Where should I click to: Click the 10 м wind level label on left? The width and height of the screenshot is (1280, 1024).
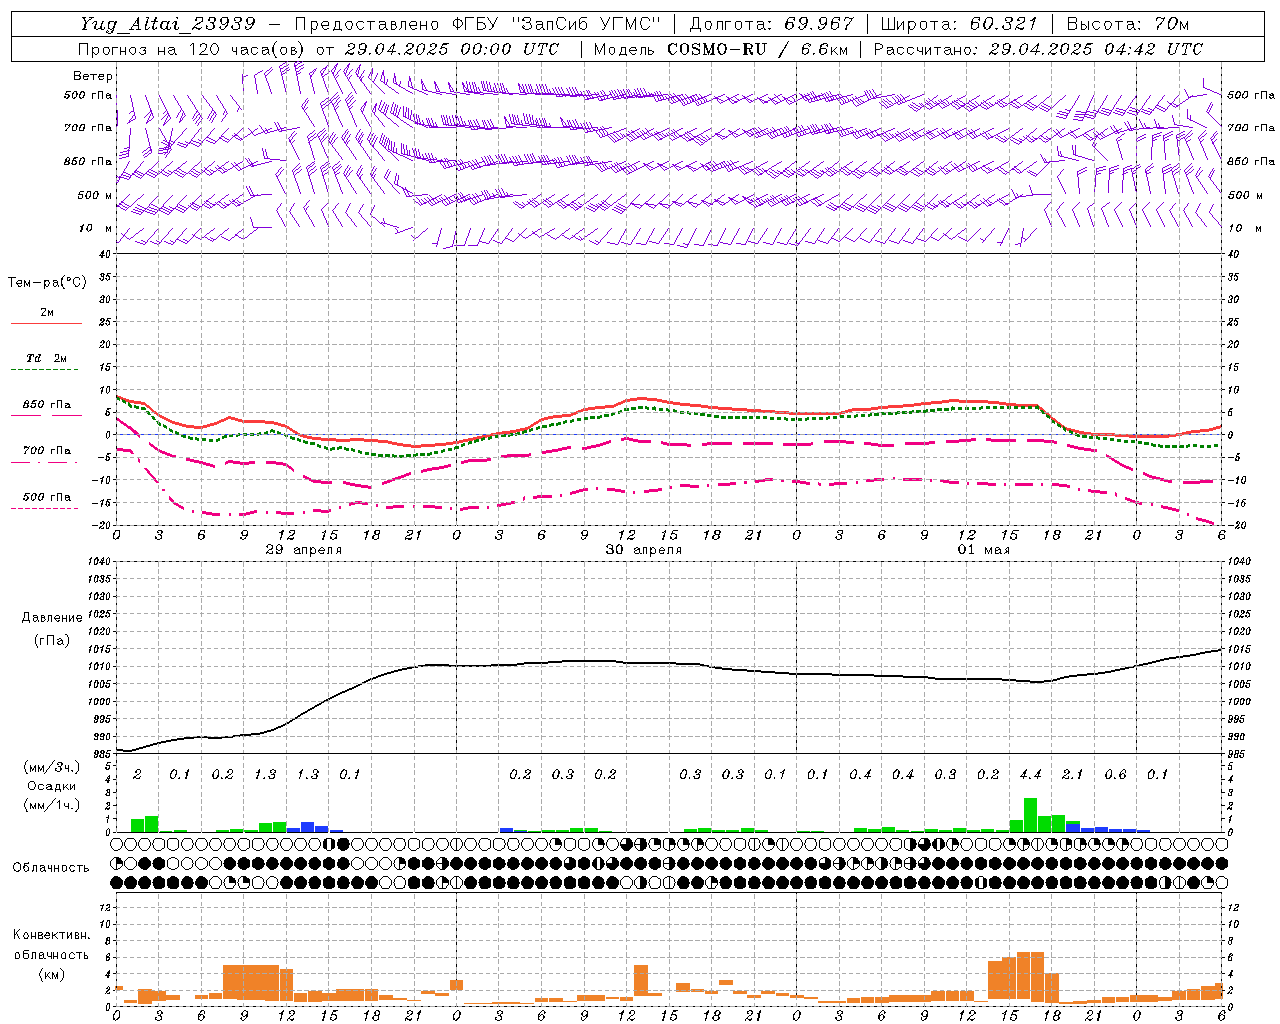tap(96, 229)
